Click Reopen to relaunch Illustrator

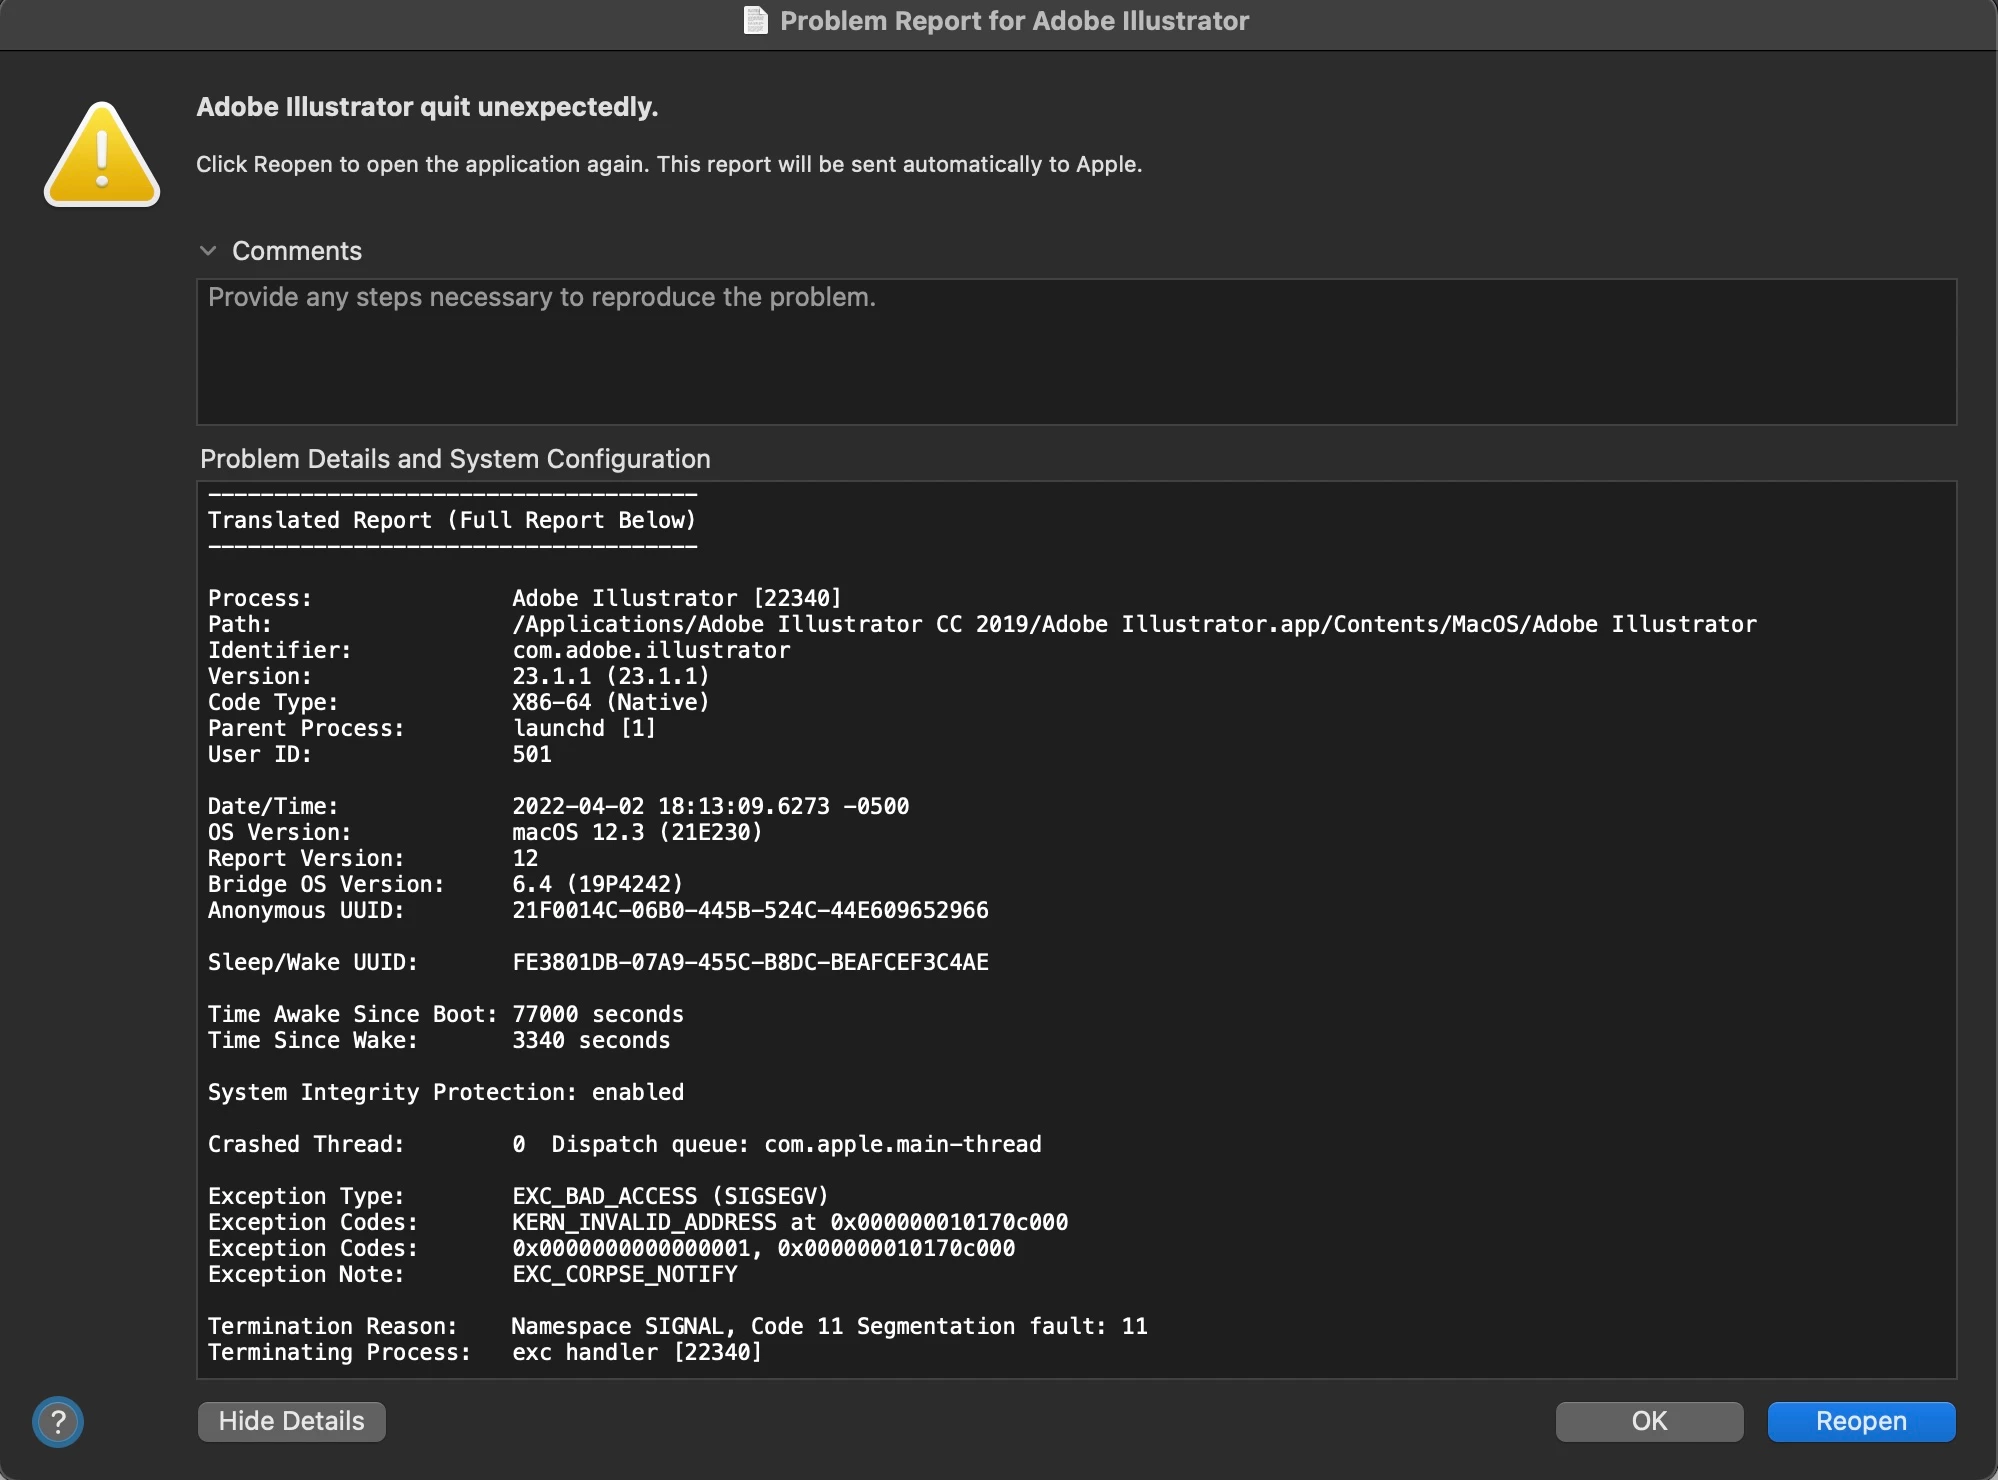tap(1860, 1421)
